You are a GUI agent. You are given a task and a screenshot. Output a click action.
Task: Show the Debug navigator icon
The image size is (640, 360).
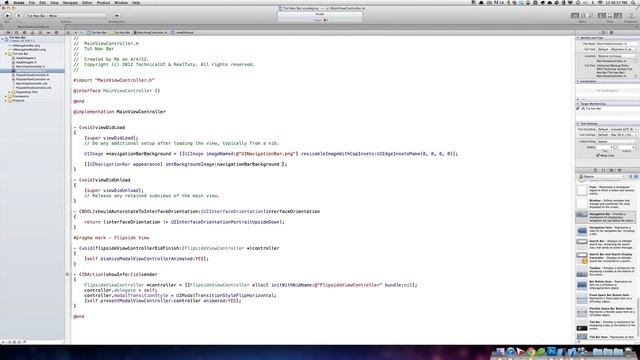pyautogui.click(x=40, y=33)
